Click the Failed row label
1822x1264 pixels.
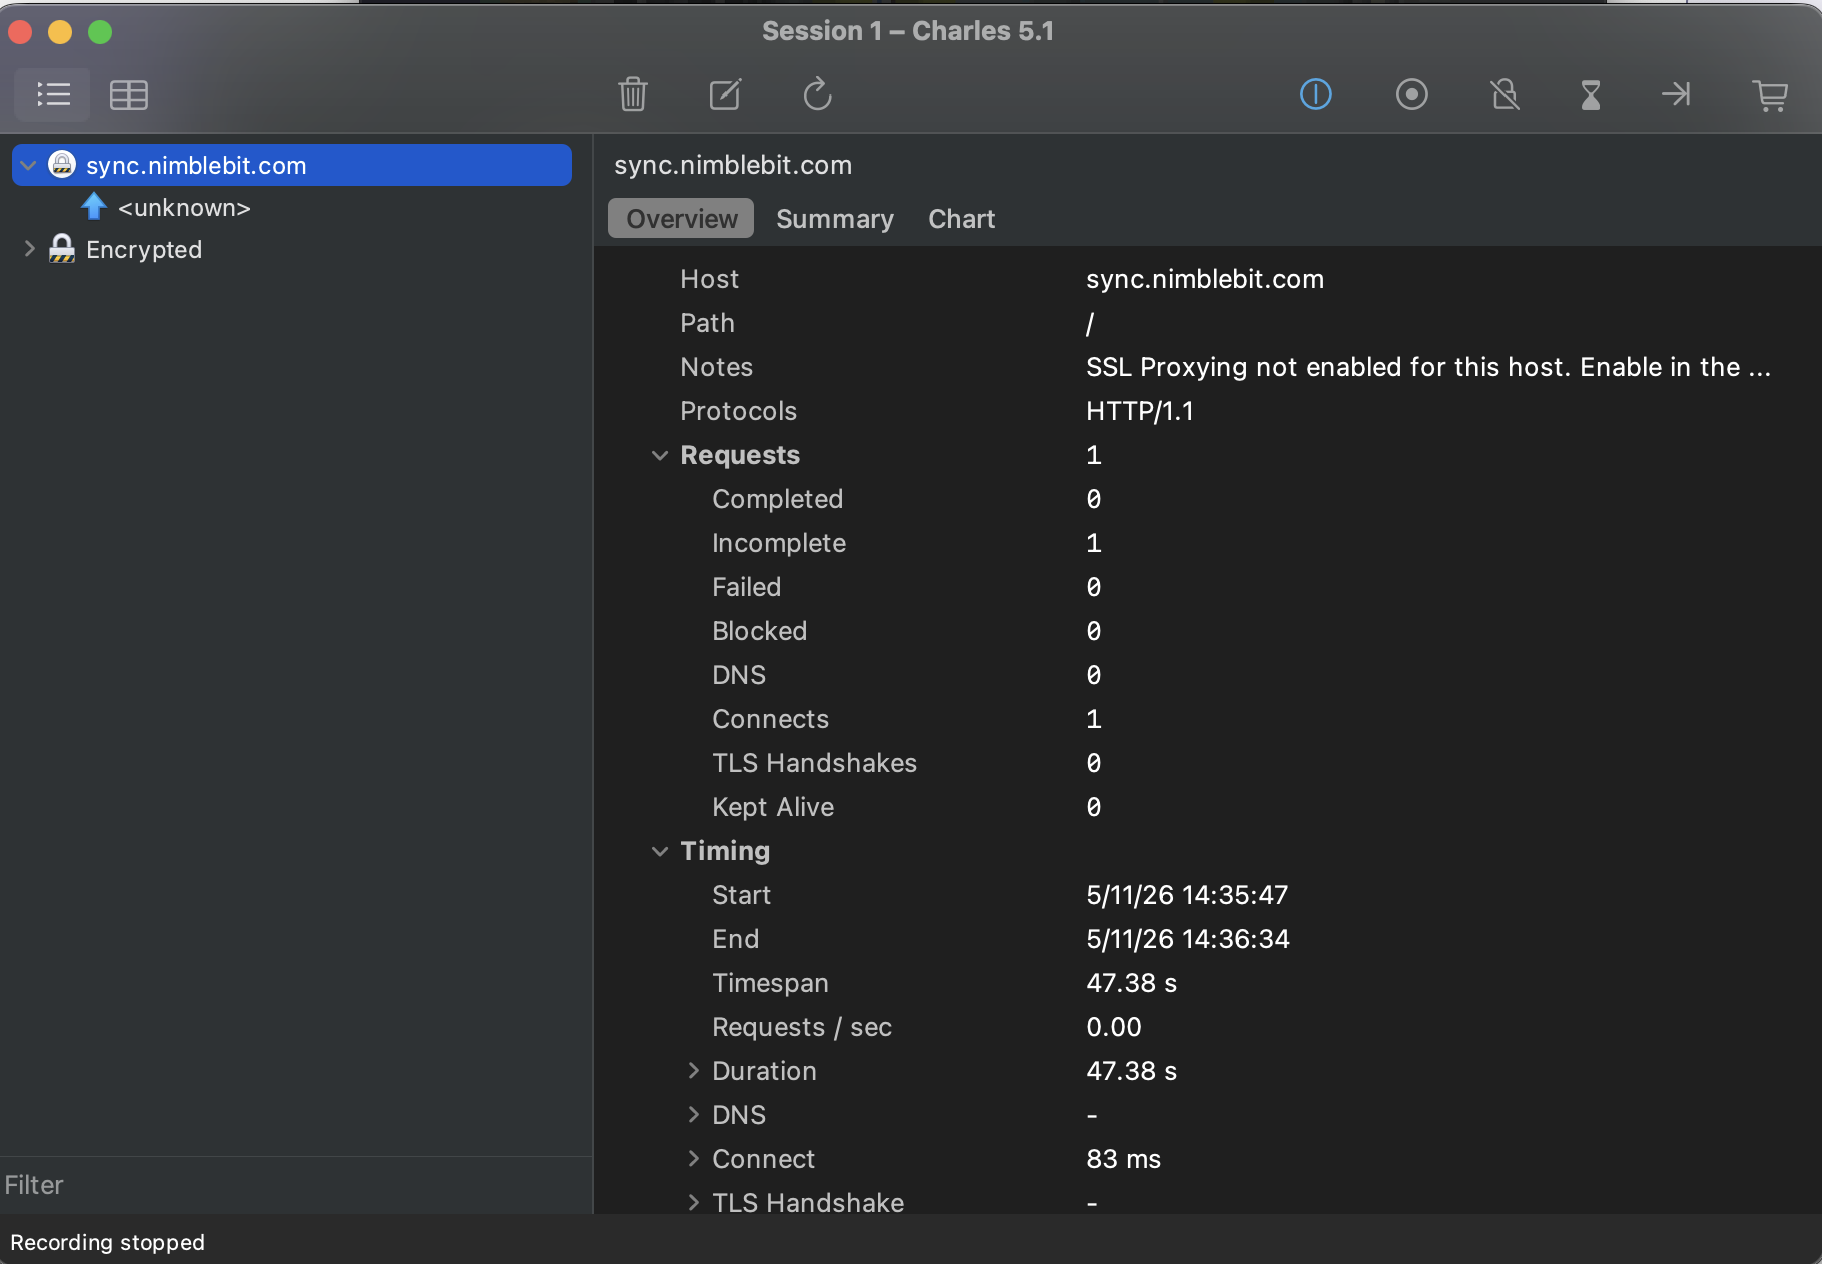point(746,587)
